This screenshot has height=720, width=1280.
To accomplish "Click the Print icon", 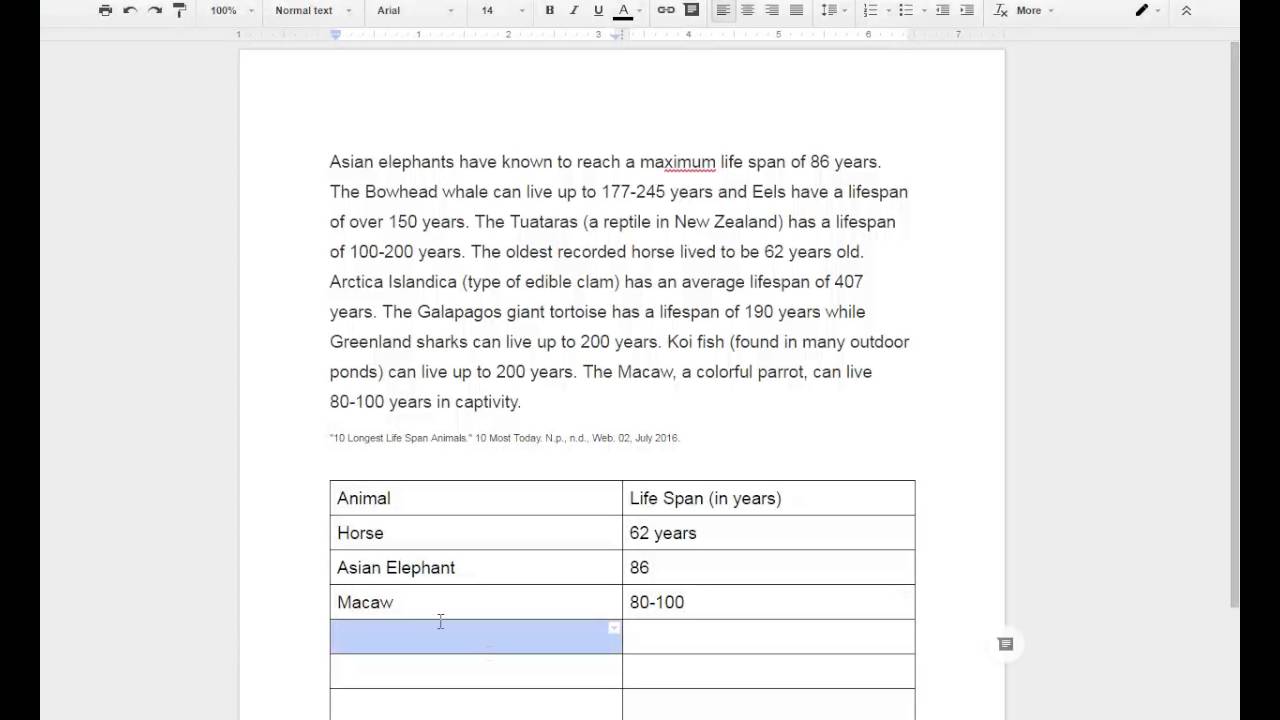I will tap(106, 10).
